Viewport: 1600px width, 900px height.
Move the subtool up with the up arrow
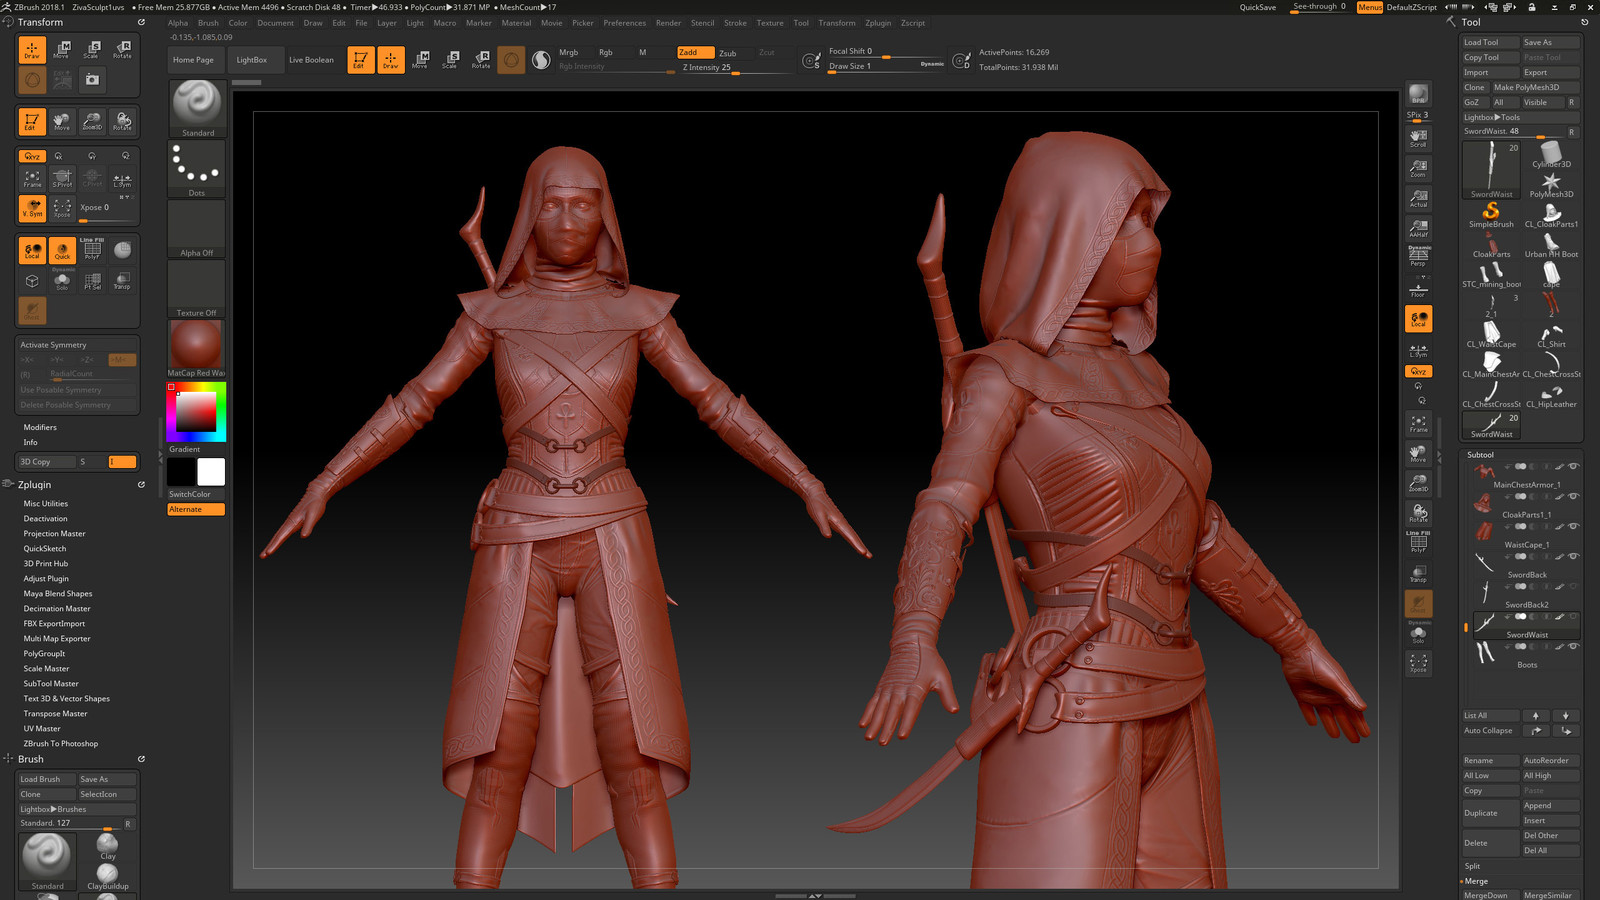pyautogui.click(x=1536, y=715)
